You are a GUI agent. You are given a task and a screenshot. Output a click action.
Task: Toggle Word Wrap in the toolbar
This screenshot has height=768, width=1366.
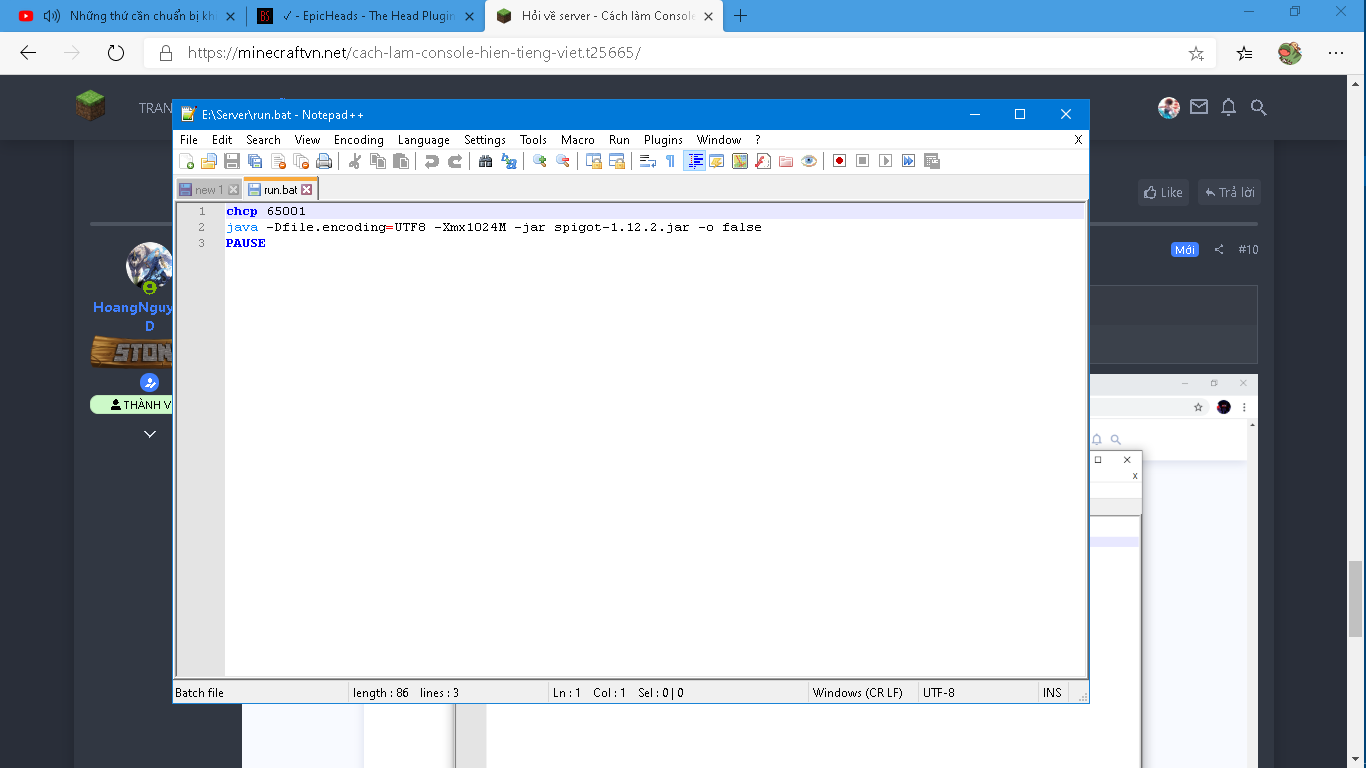(647, 161)
